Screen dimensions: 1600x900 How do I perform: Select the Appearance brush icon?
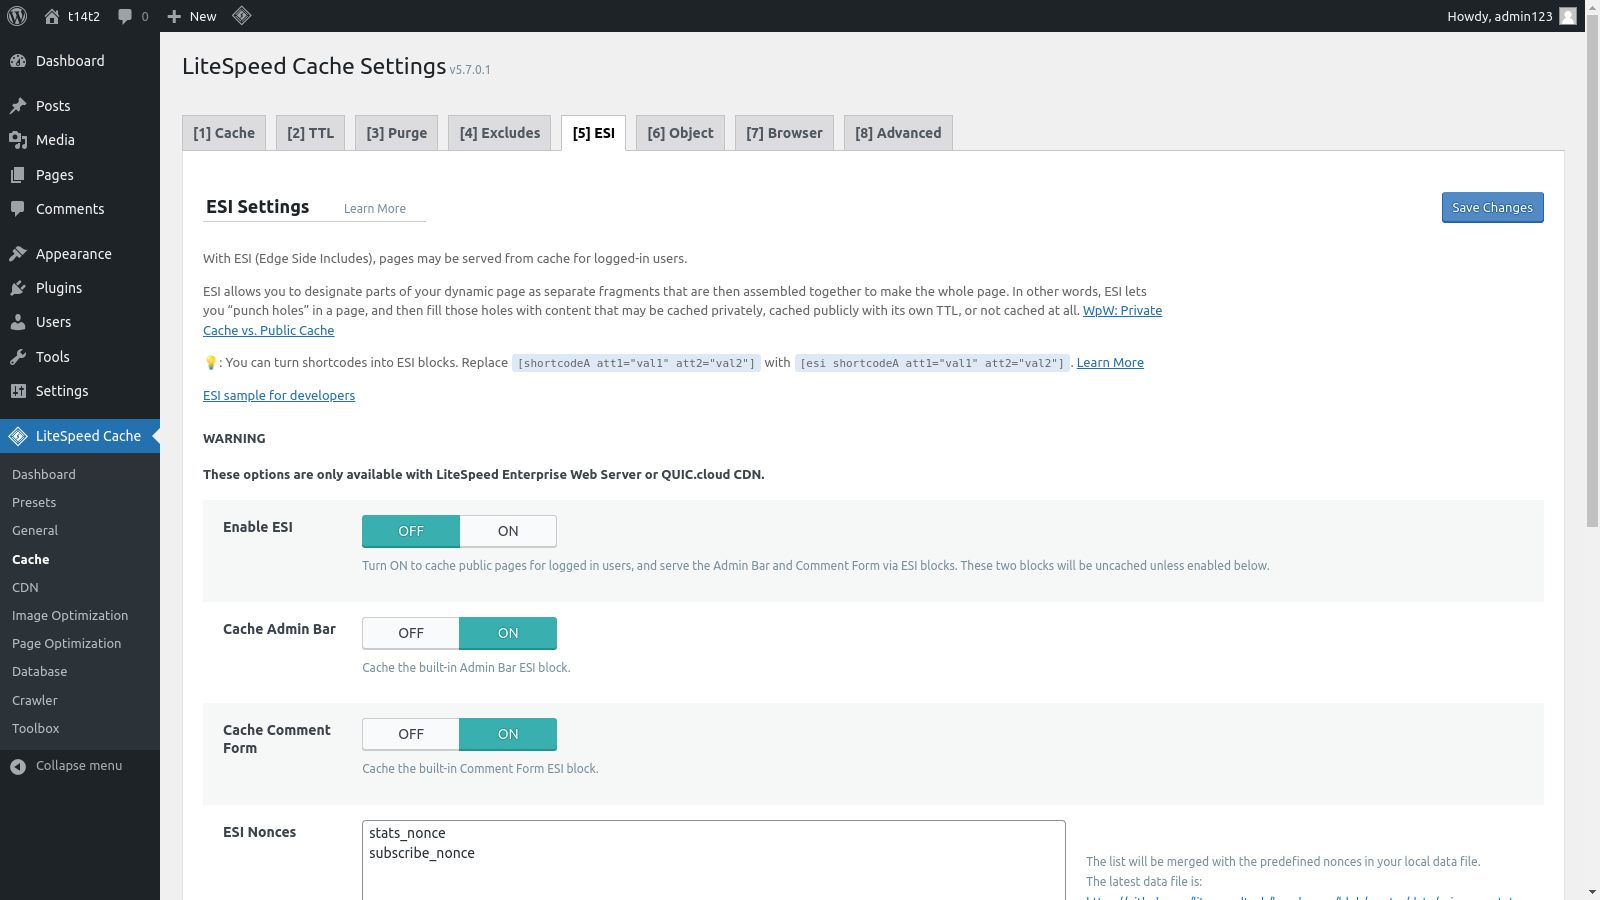click(x=18, y=253)
